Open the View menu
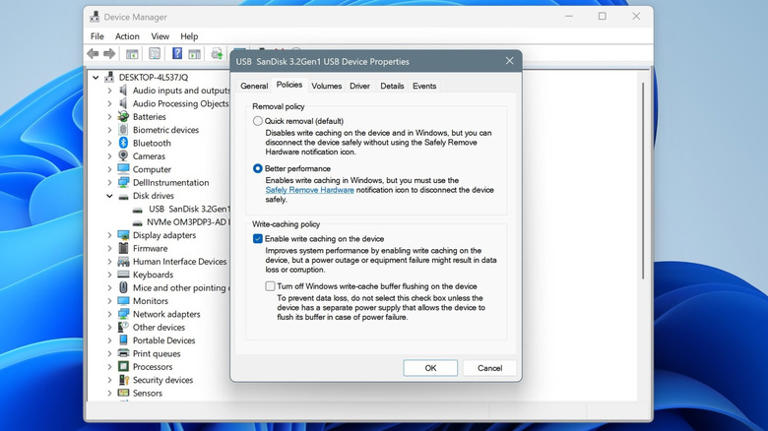 click(x=160, y=36)
